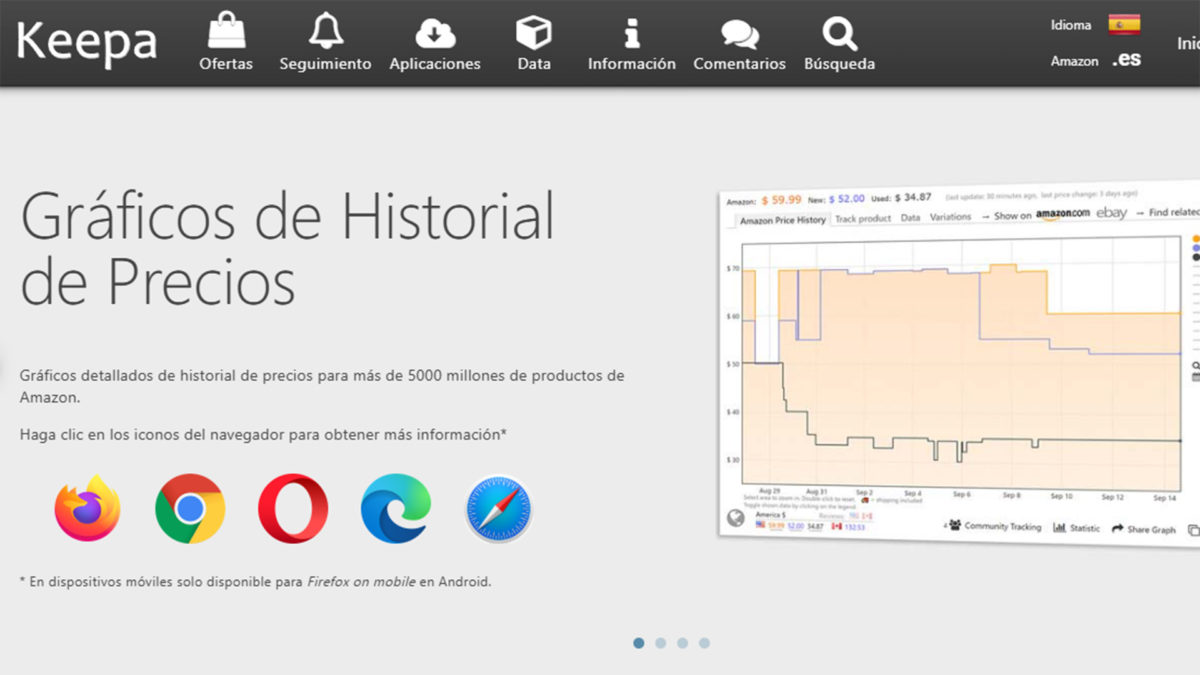Click Comentarios menu label

click(740, 64)
